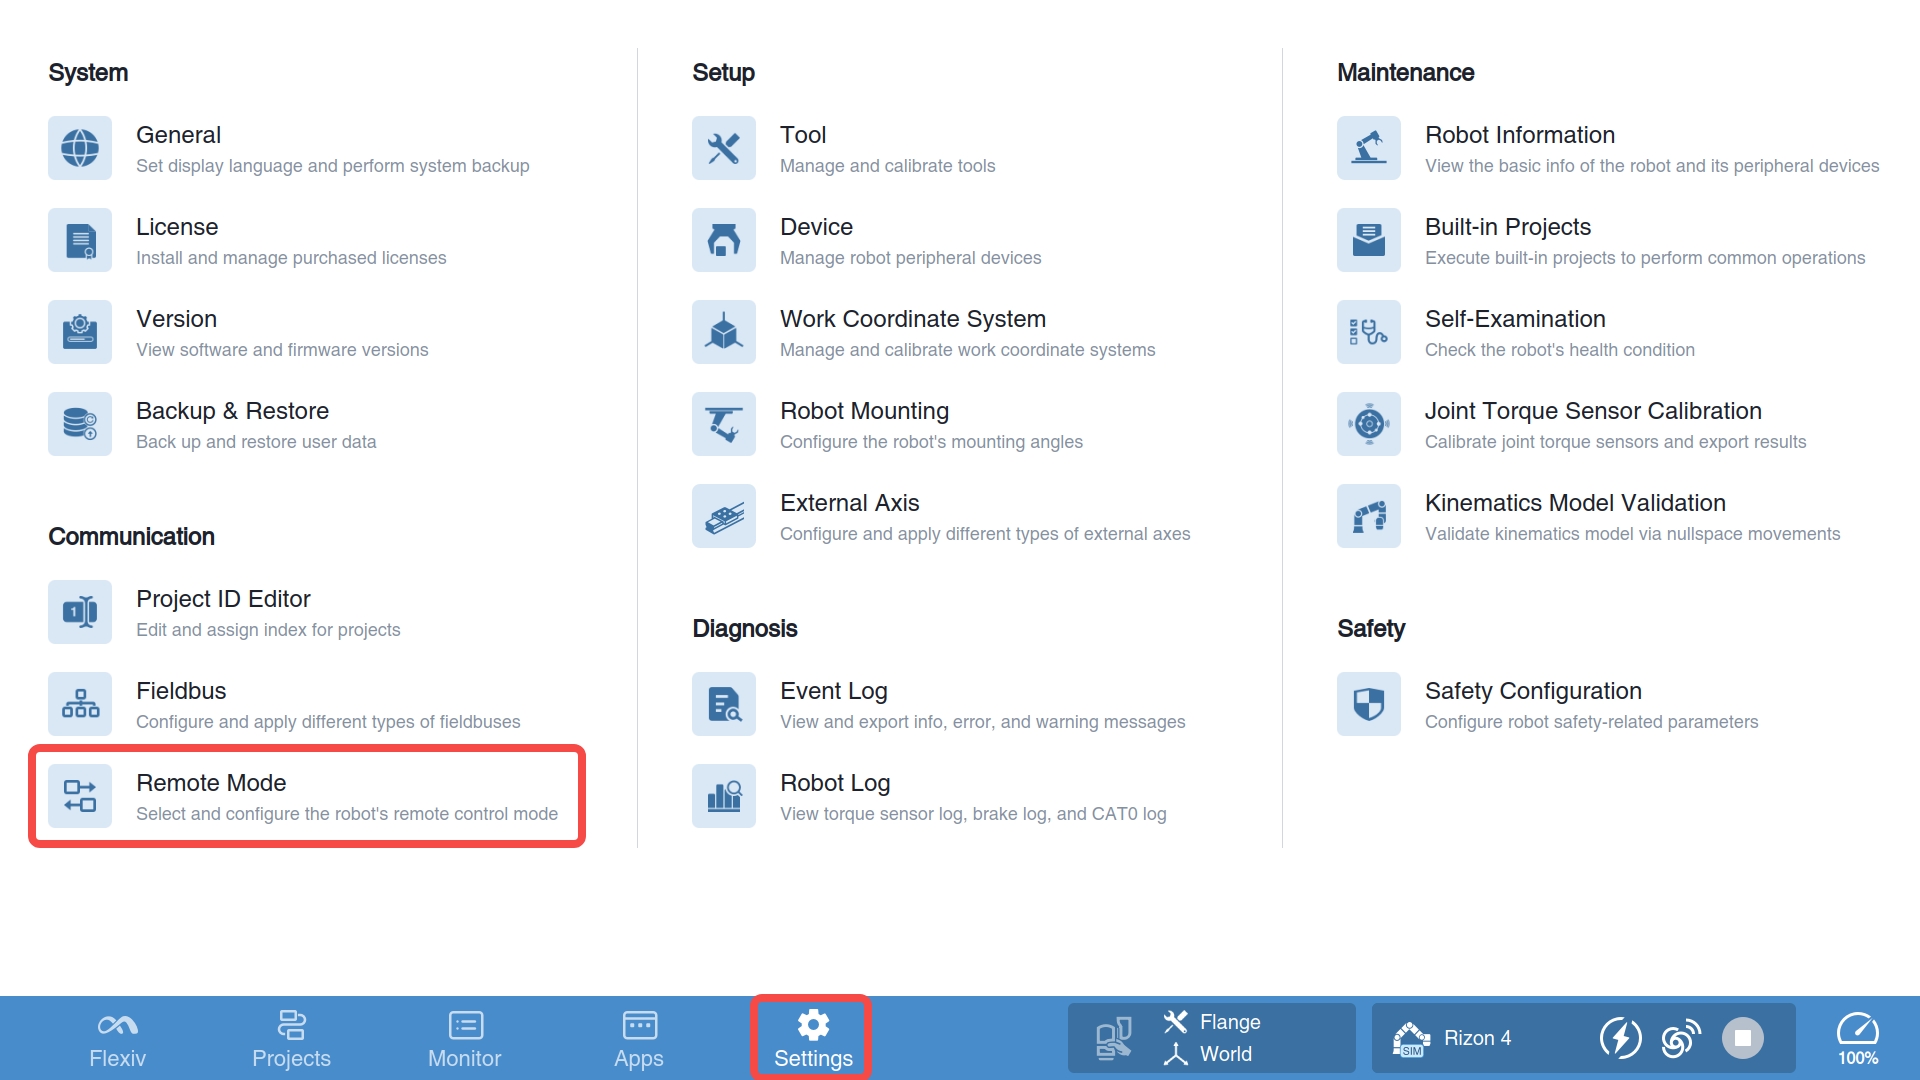Image resolution: width=1920 pixels, height=1080 pixels.
Task: Open the Version entry
Action: click(x=238, y=332)
